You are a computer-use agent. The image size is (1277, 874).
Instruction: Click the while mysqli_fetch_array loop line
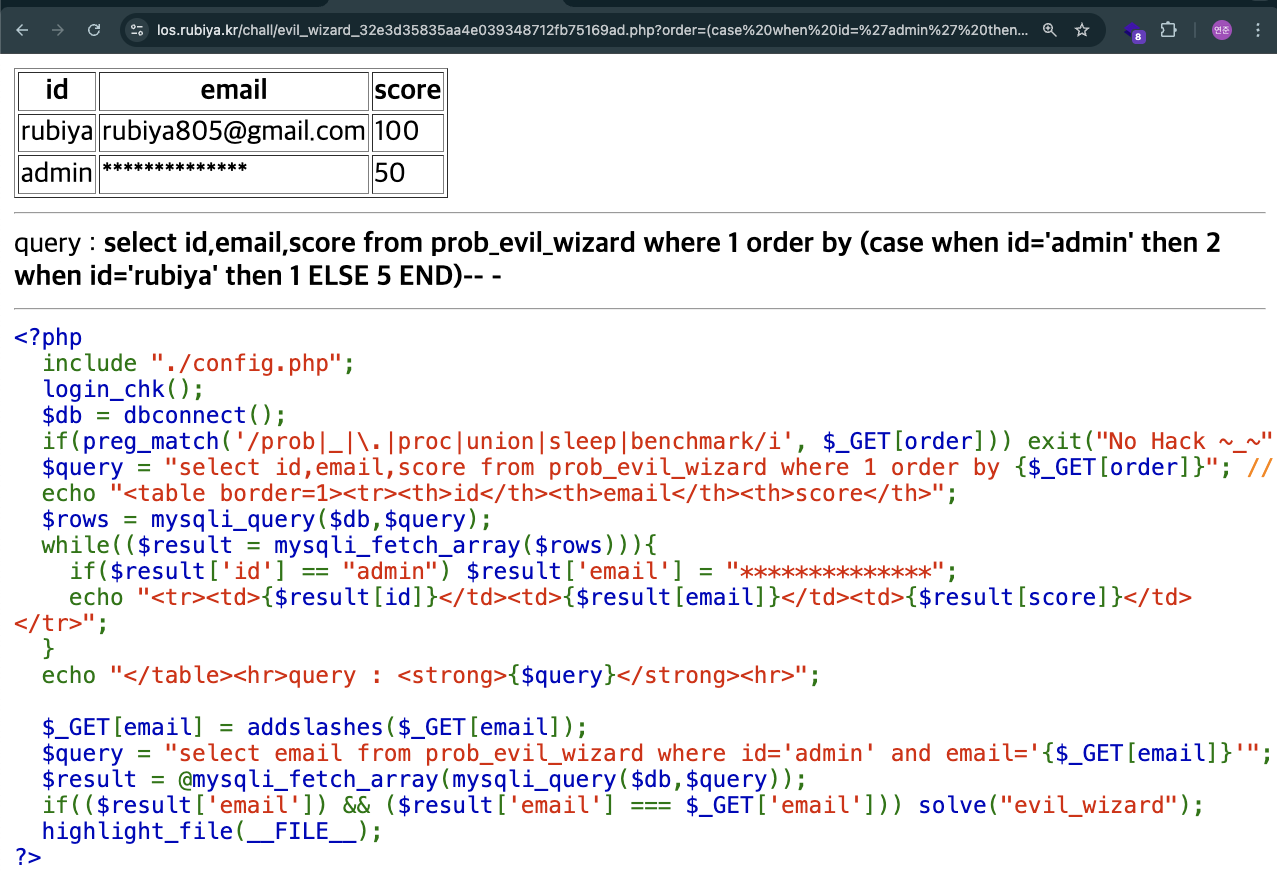348,546
